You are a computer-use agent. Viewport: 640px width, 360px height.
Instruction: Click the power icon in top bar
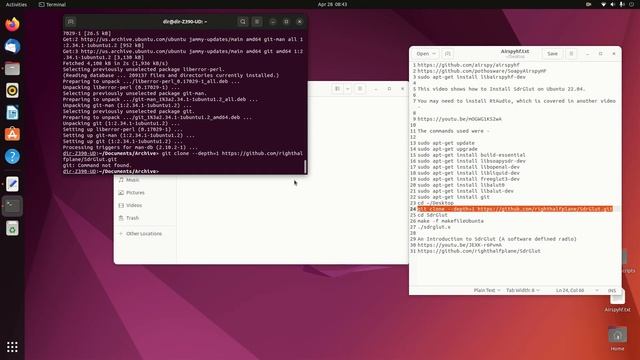point(631,4)
